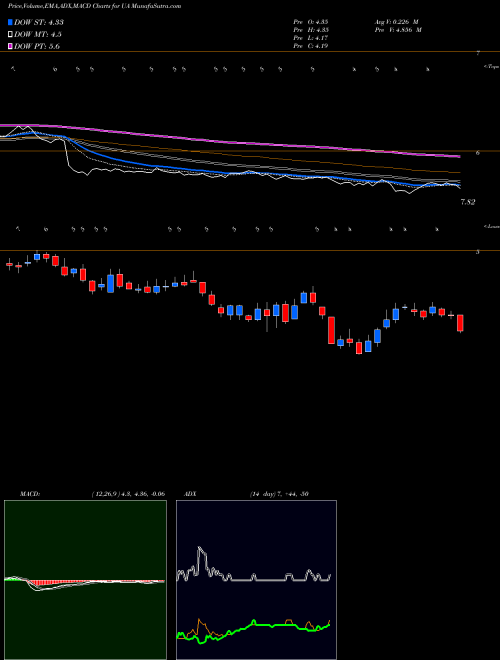Click the price axis label 6
This screenshot has height=660, width=500.
478,153
